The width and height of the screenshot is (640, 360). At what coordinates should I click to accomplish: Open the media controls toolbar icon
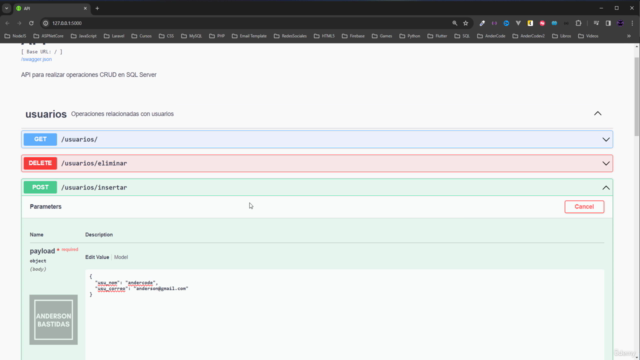coord(596,23)
